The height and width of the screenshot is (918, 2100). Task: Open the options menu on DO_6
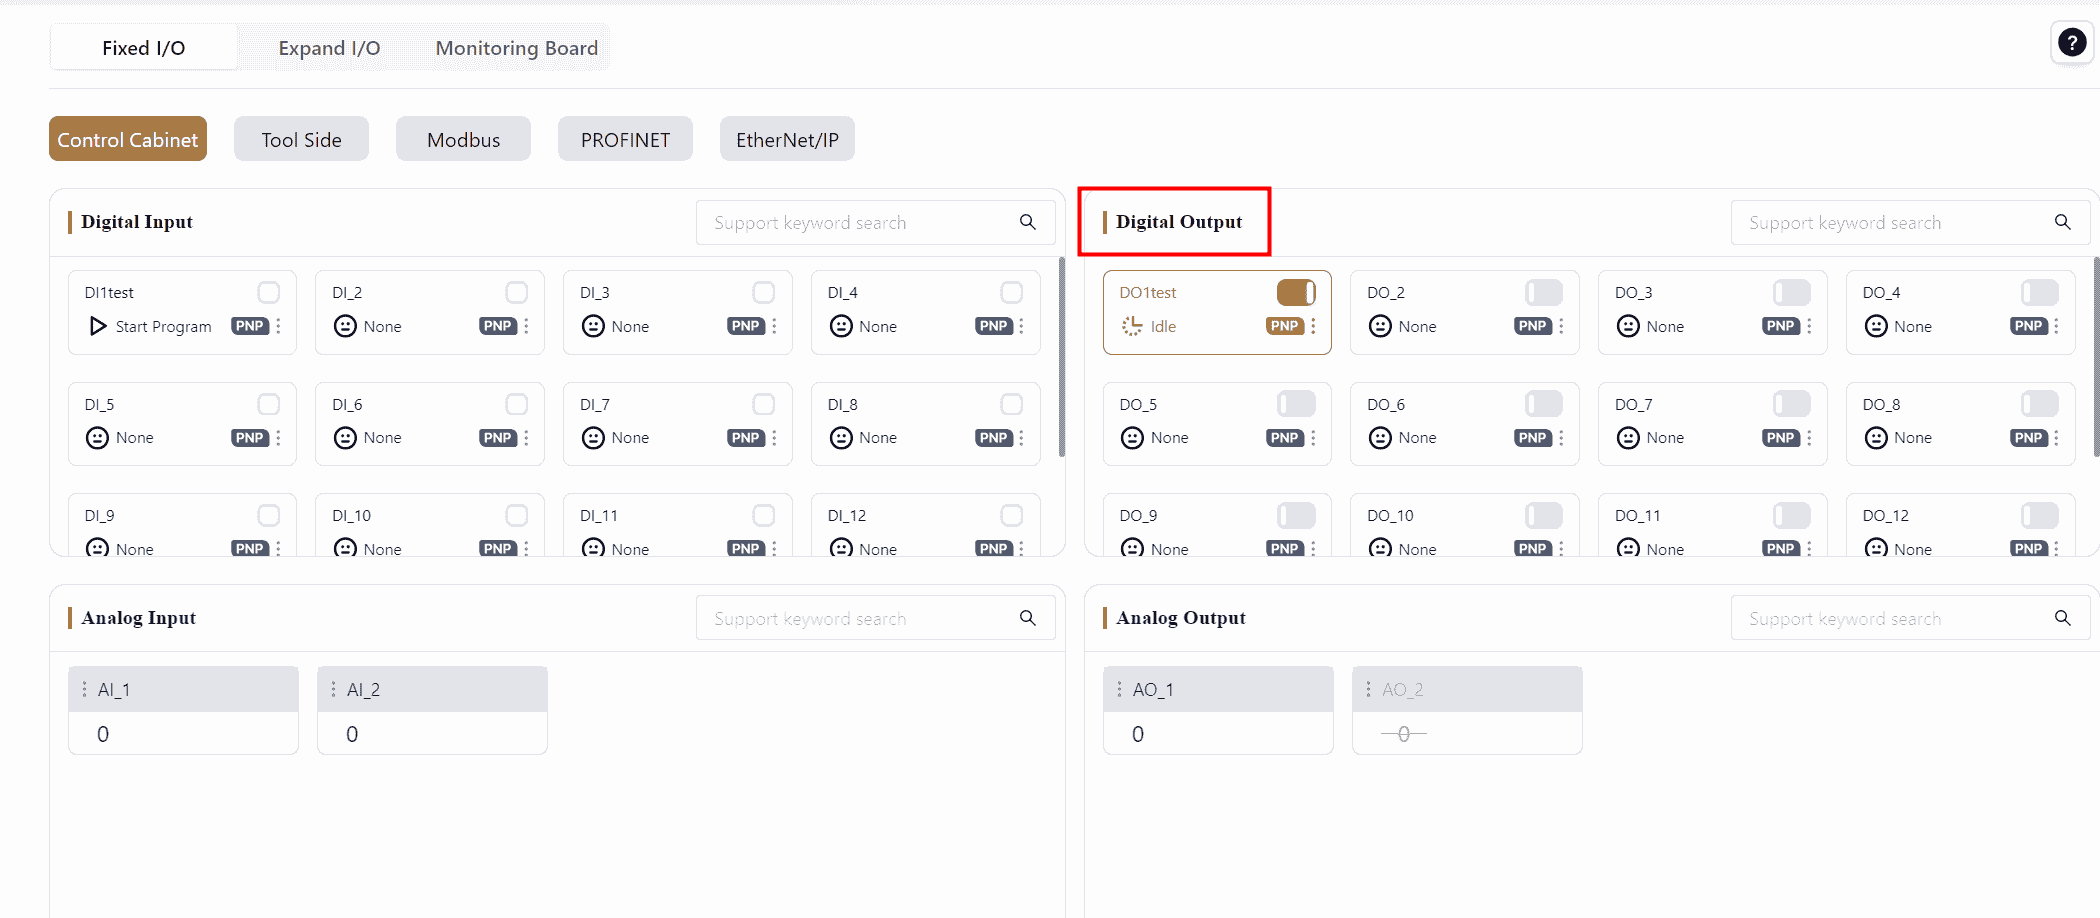pos(1561,438)
